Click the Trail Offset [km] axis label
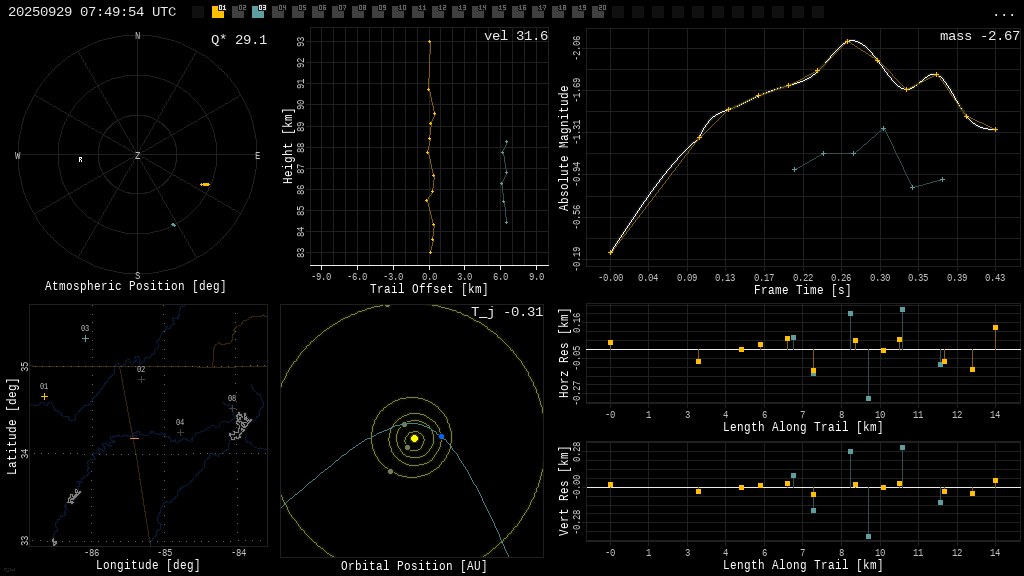This screenshot has height=576, width=1024. 428,289
